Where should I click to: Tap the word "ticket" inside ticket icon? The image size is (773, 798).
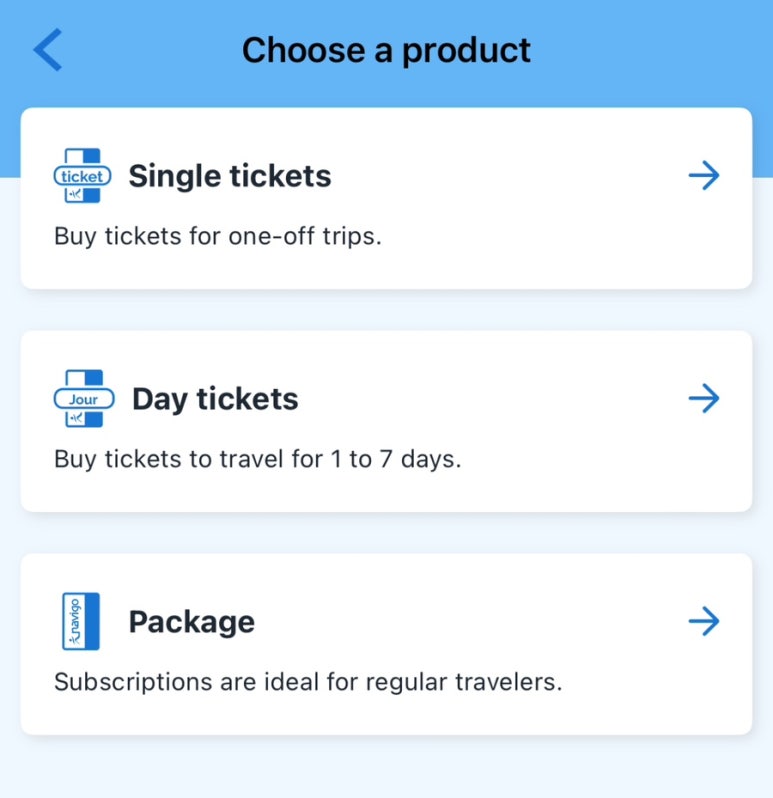pos(82,177)
